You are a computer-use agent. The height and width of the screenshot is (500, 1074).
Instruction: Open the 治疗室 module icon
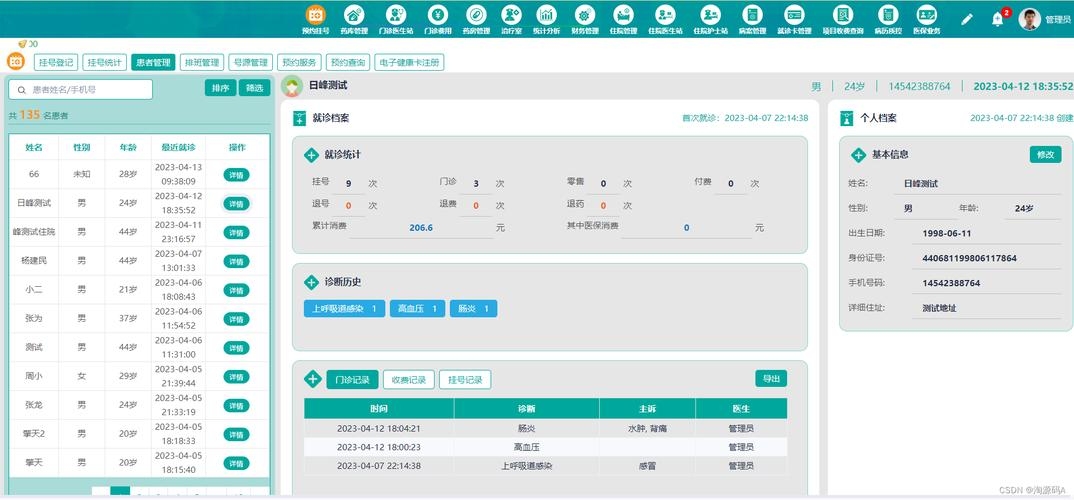(x=512, y=15)
